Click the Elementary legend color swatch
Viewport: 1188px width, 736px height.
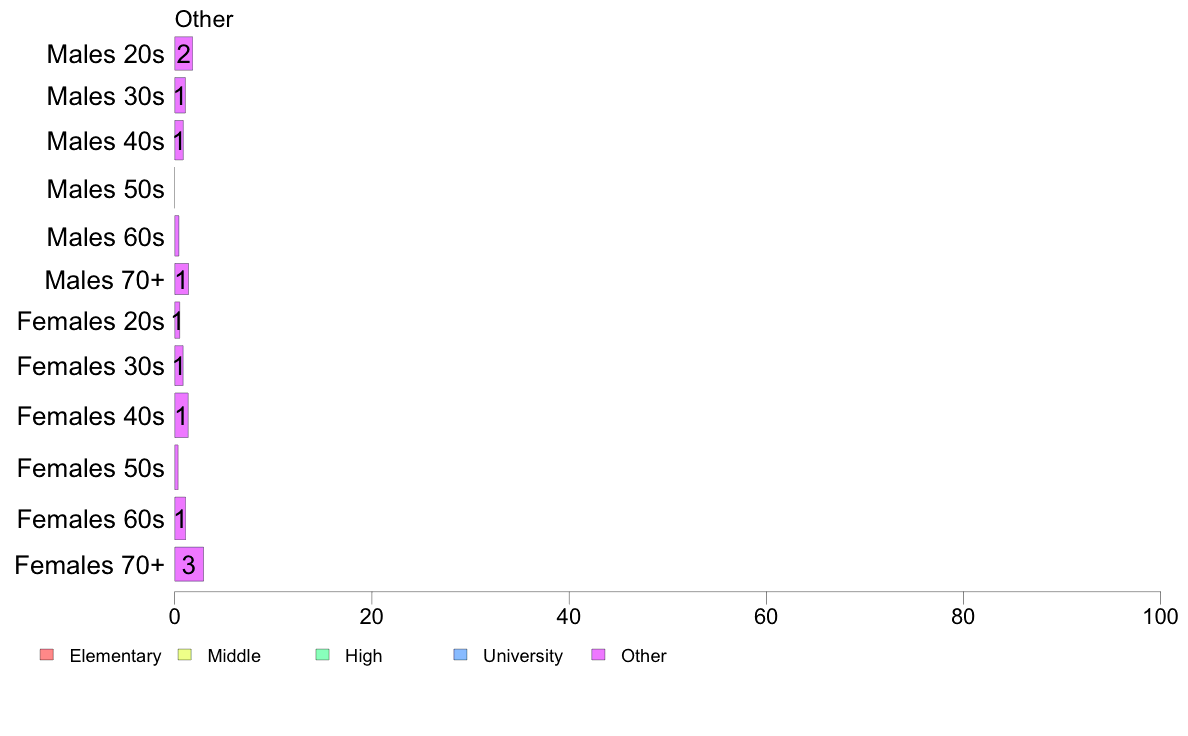click(x=47, y=655)
